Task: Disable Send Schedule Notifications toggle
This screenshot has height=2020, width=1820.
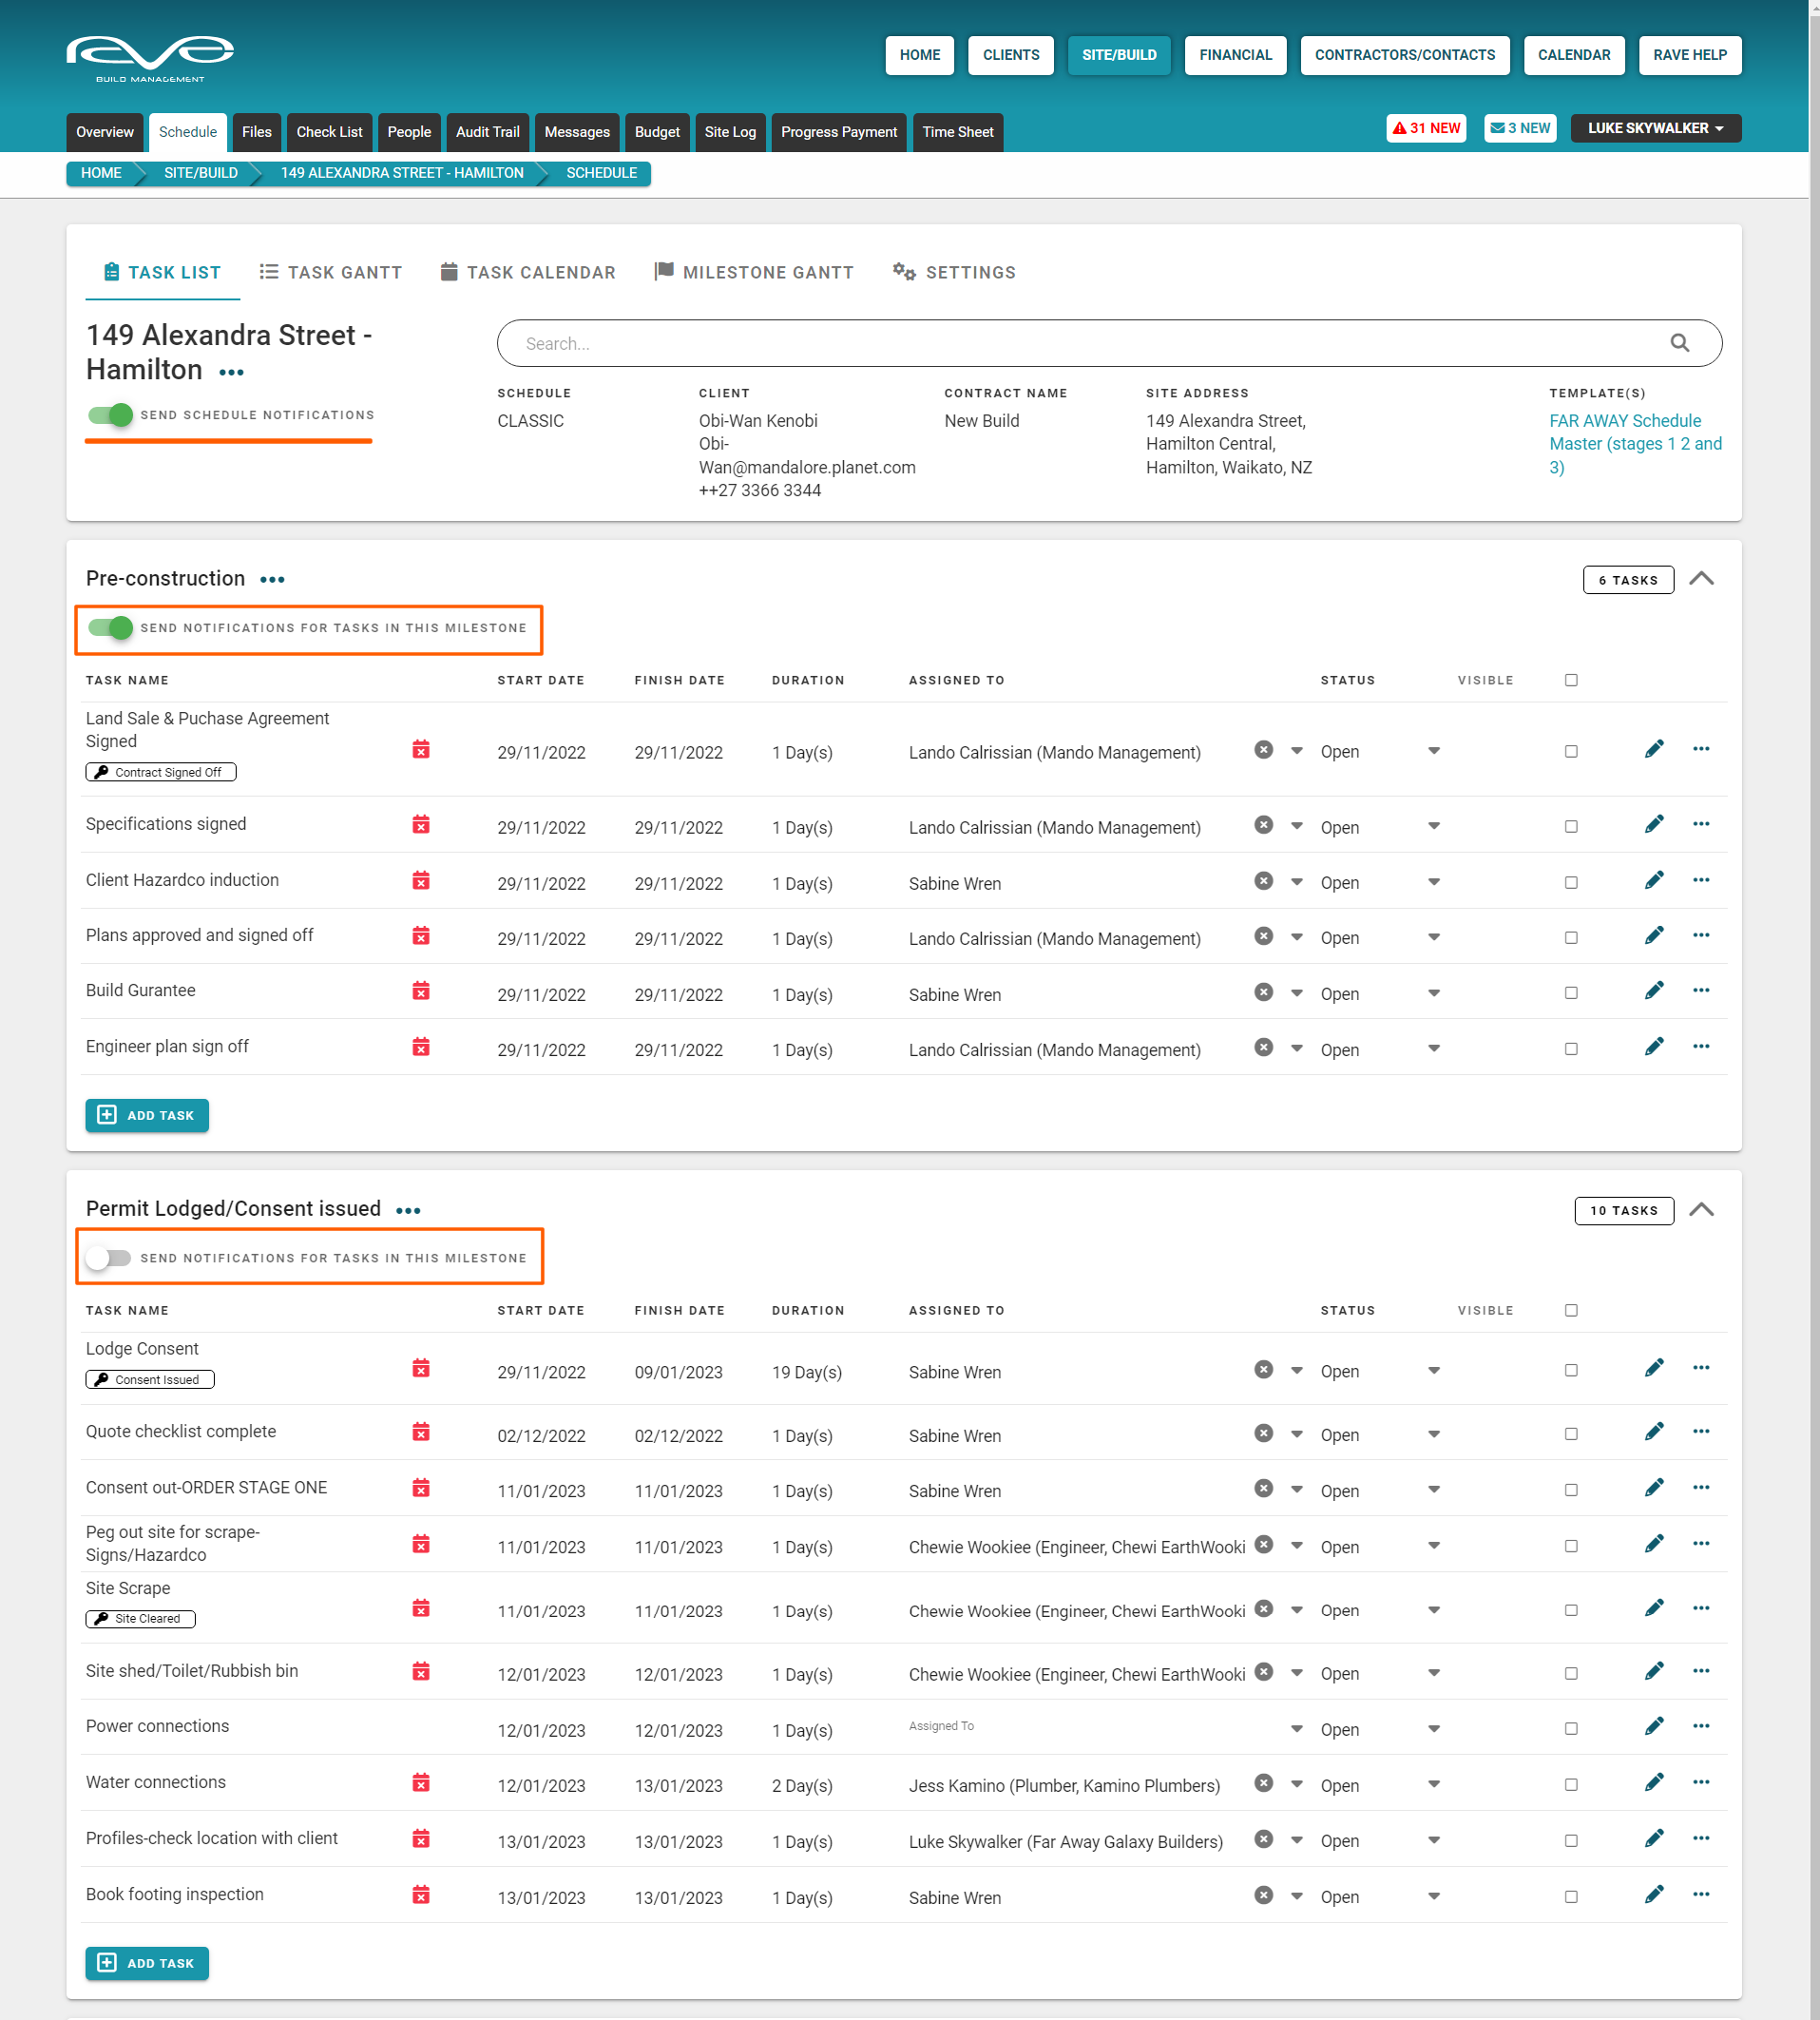Action: tap(110, 415)
